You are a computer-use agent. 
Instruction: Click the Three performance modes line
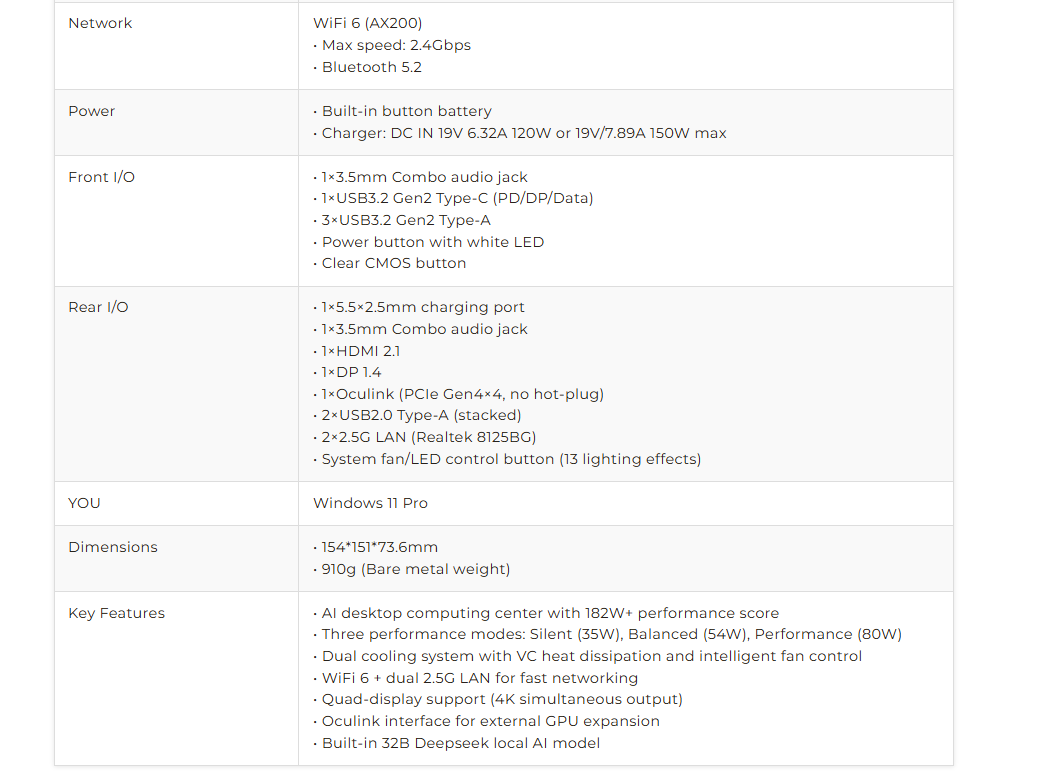(608, 634)
